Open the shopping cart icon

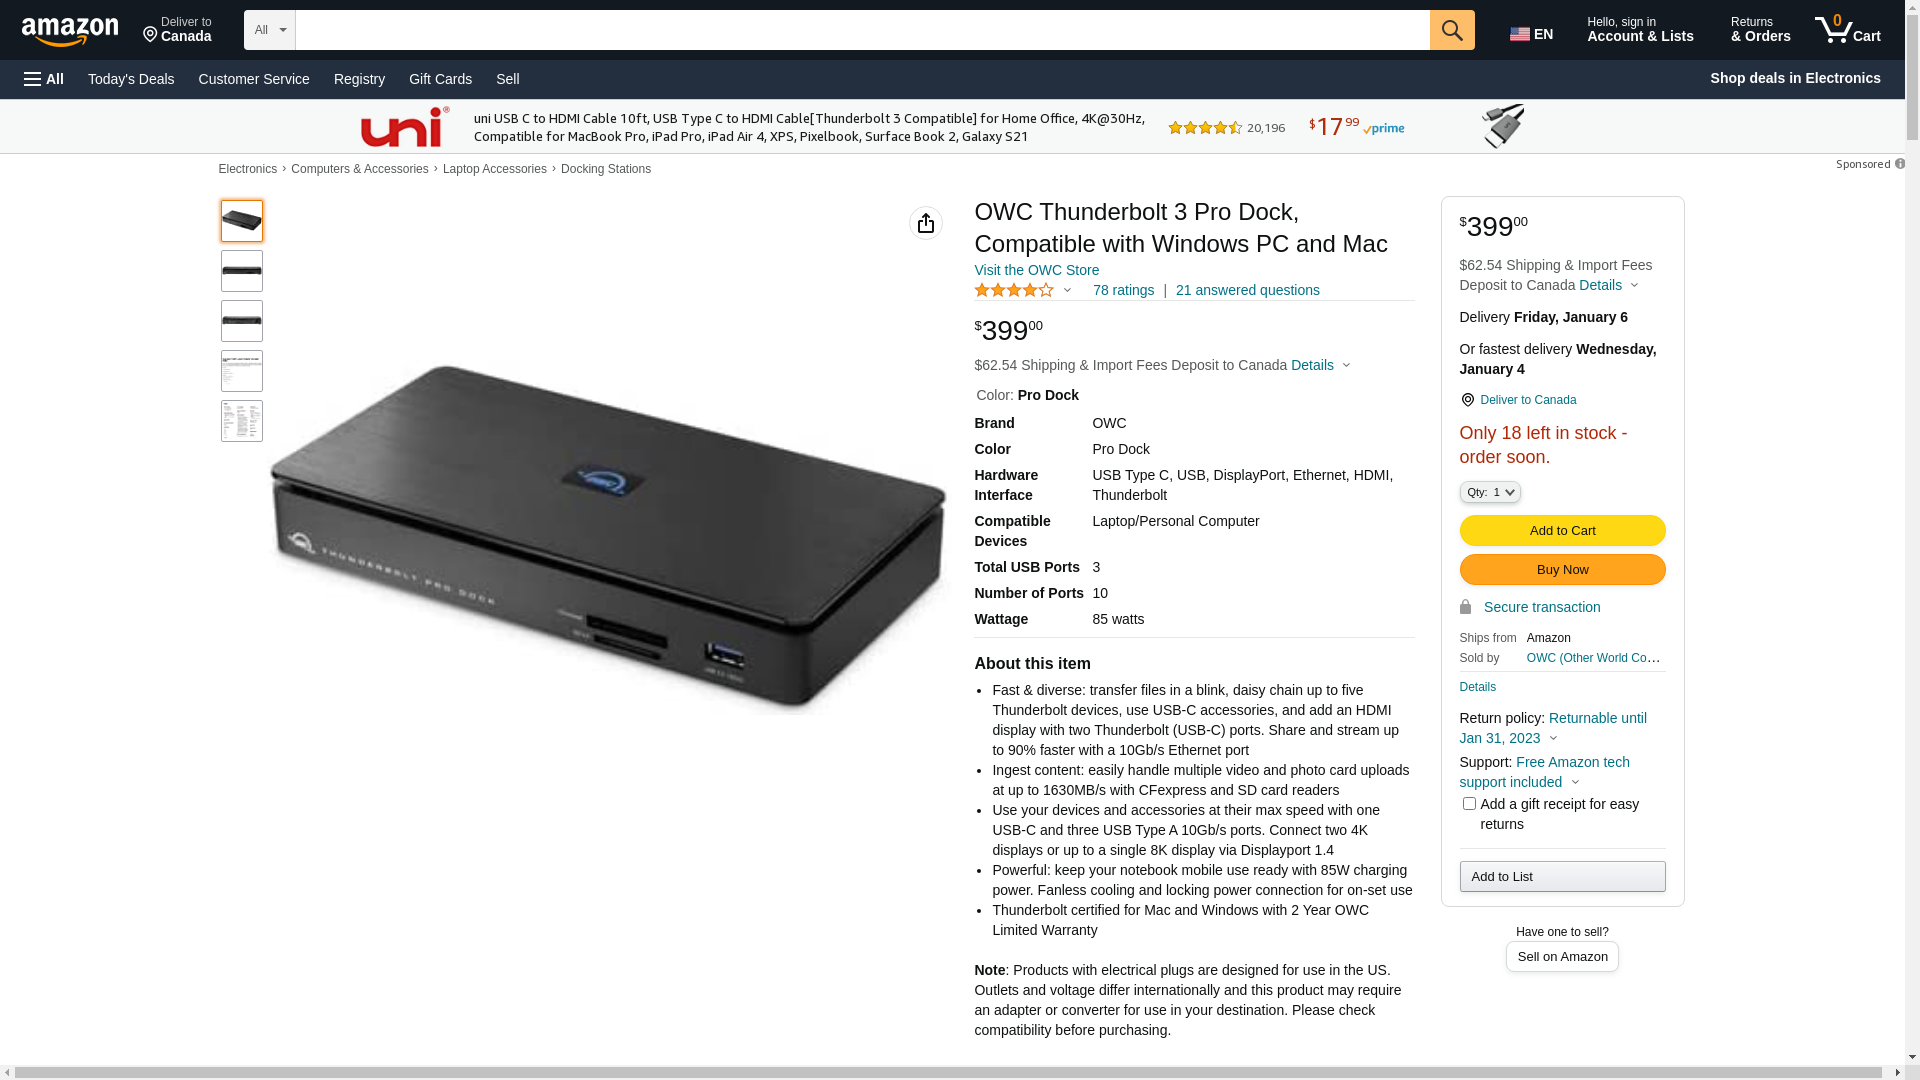1848,30
